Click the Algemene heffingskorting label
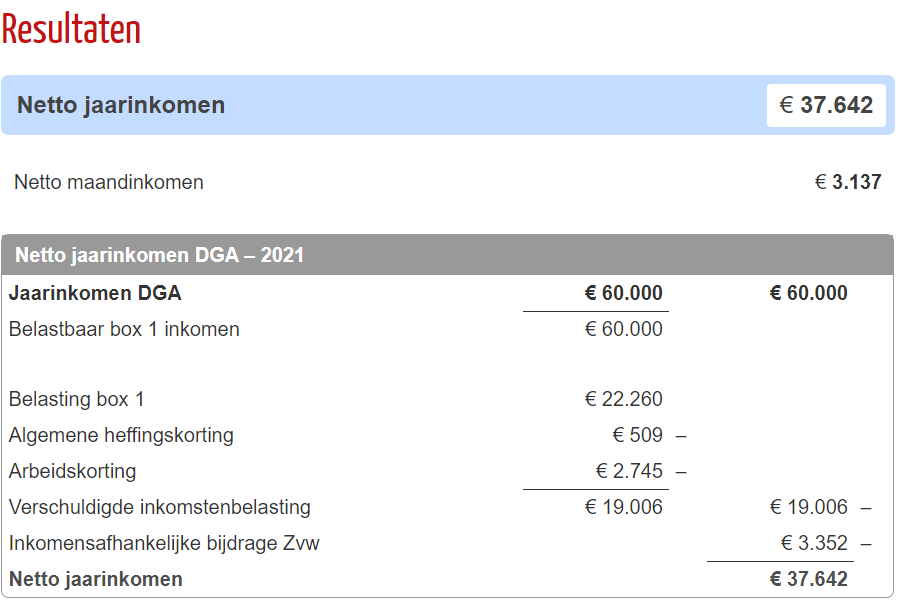The width and height of the screenshot is (906, 601). click(121, 435)
